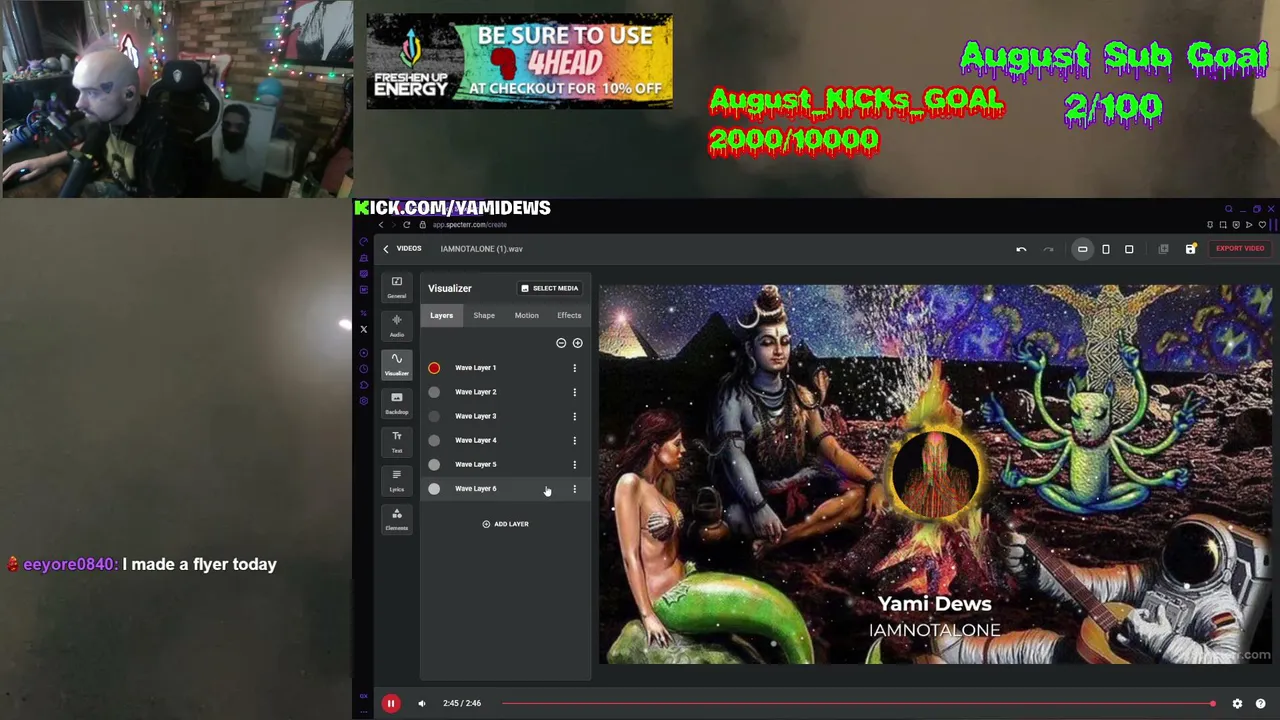
Task: Open options menu for Wave Layer 2
Action: click(574, 392)
